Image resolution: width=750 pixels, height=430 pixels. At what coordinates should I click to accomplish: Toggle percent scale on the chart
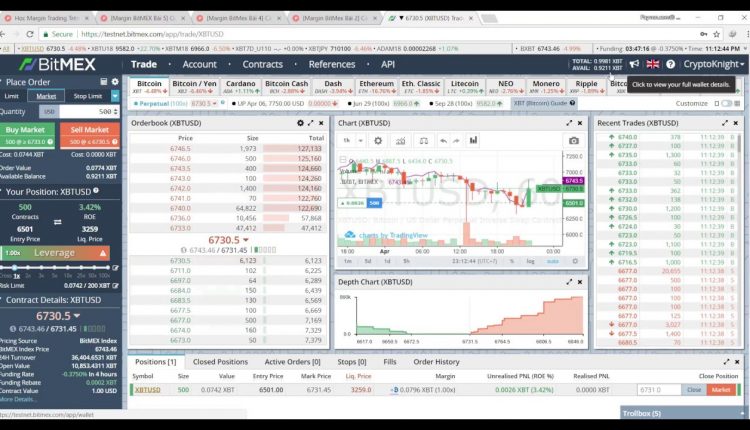pyautogui.click(x=512, y=261)
